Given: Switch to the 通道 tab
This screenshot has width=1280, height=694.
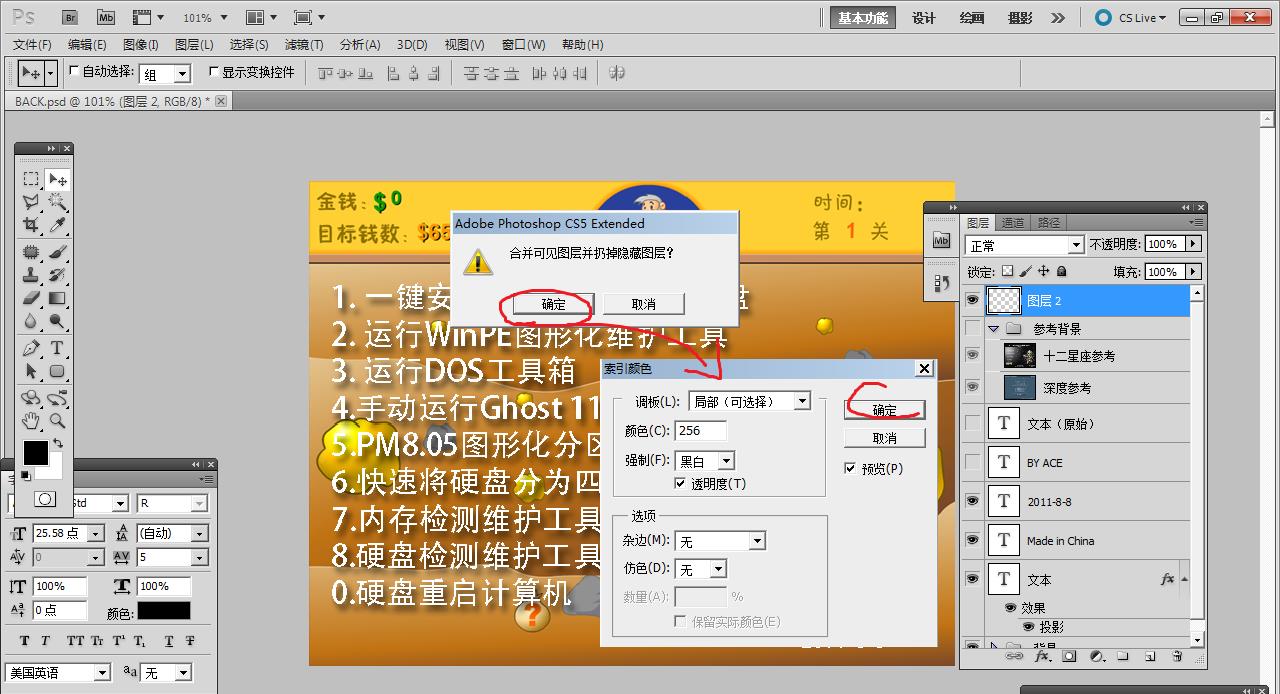Looking at the screenshot, I should [x=1013, y=223].
